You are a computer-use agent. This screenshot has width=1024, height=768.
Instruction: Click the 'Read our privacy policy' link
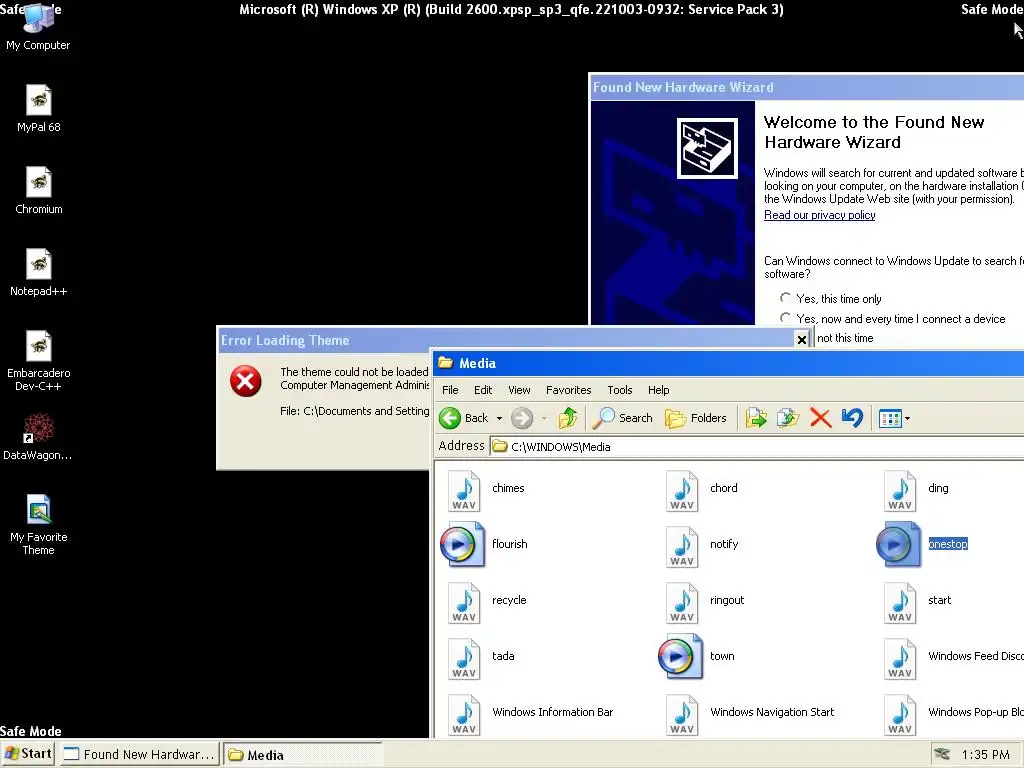point(820,215)
